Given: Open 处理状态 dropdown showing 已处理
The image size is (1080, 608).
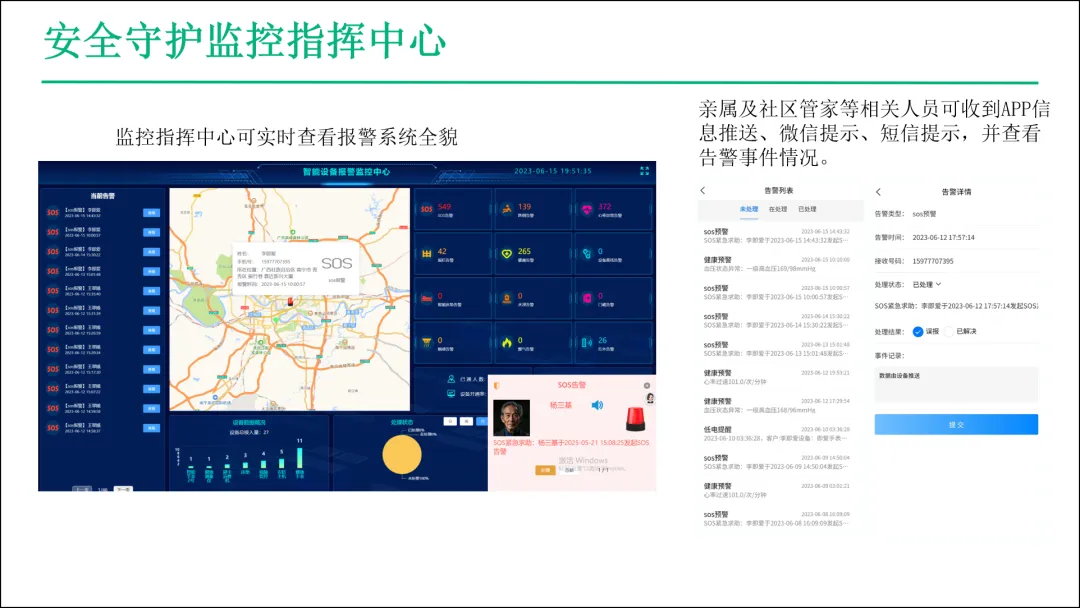Looking at the screenshot, I should click(x=926, y=284).
